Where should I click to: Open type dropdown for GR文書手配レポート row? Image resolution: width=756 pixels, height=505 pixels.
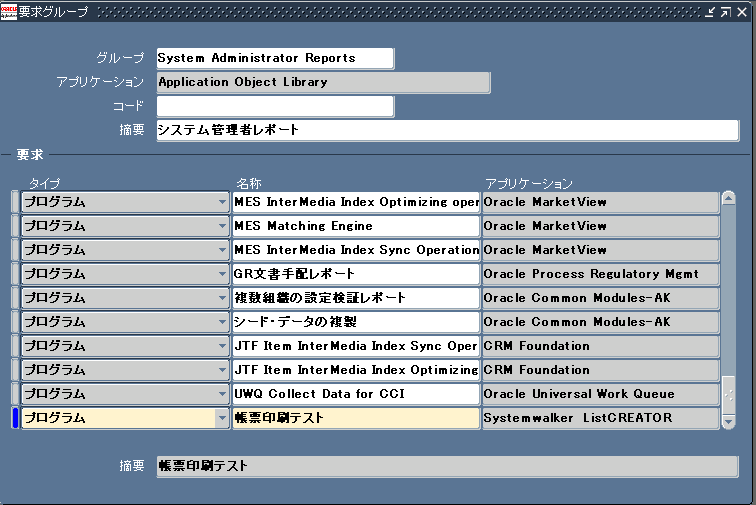pyautogui.click(x=222, y=274)
